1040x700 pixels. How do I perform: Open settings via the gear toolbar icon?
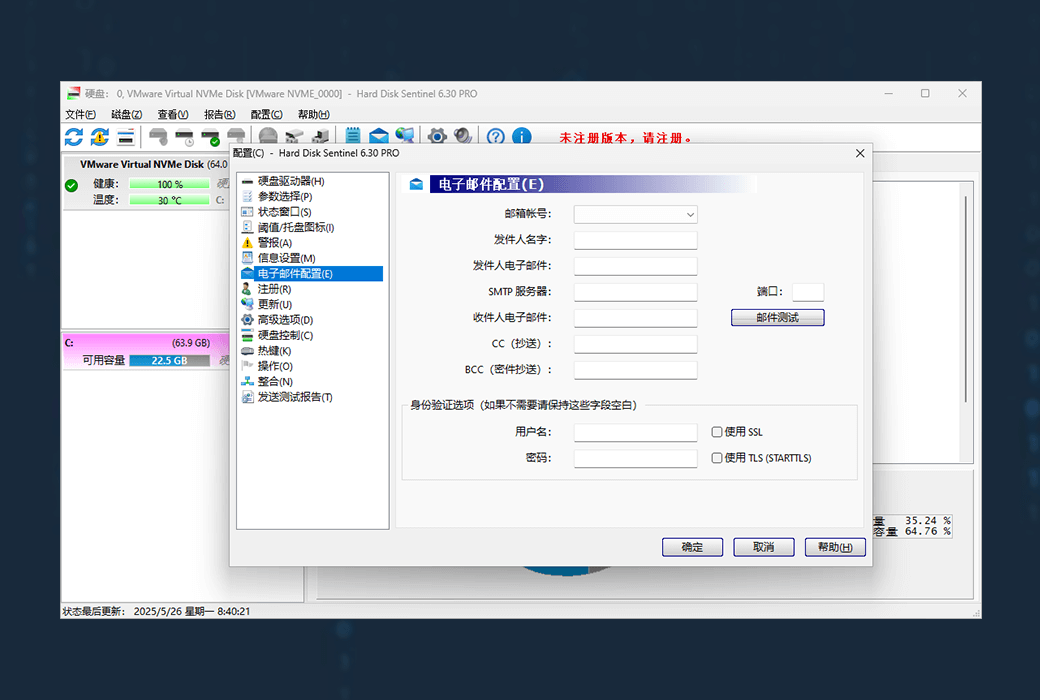437,136
